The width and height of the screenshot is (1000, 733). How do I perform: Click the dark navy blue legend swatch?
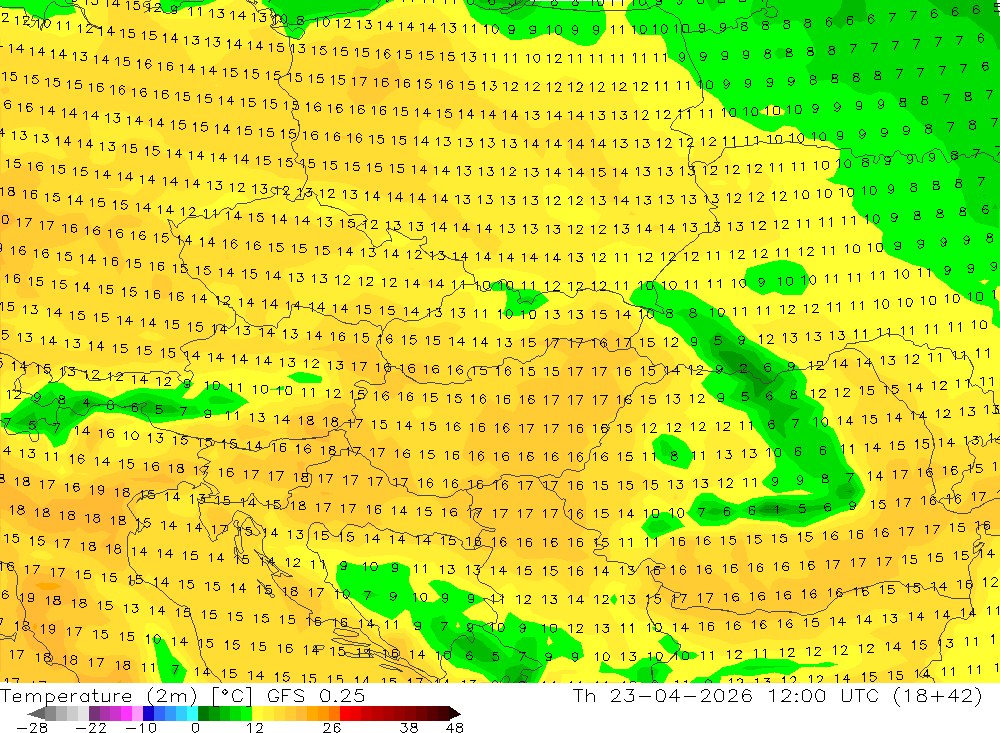(148, 713)
